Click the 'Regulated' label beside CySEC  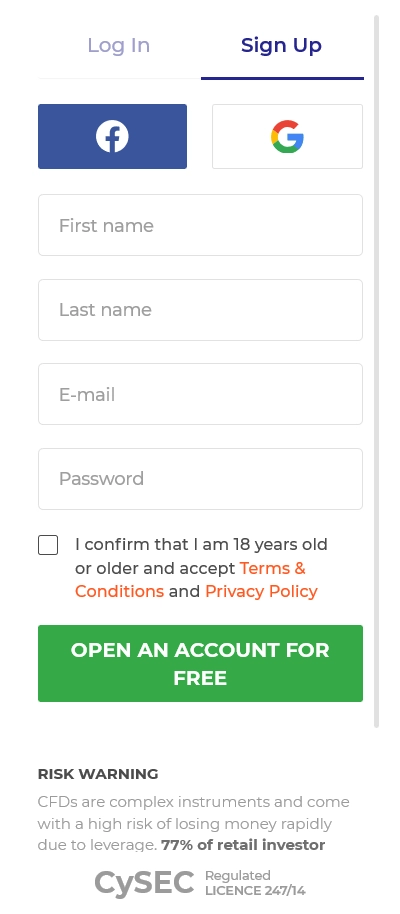[238, 876]
